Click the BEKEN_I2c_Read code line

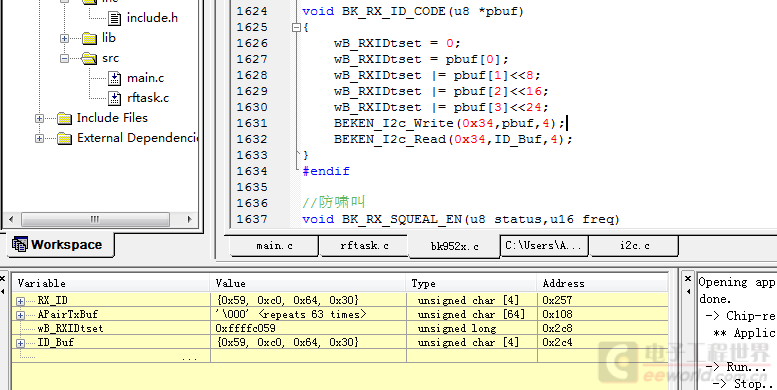point(453,139)
